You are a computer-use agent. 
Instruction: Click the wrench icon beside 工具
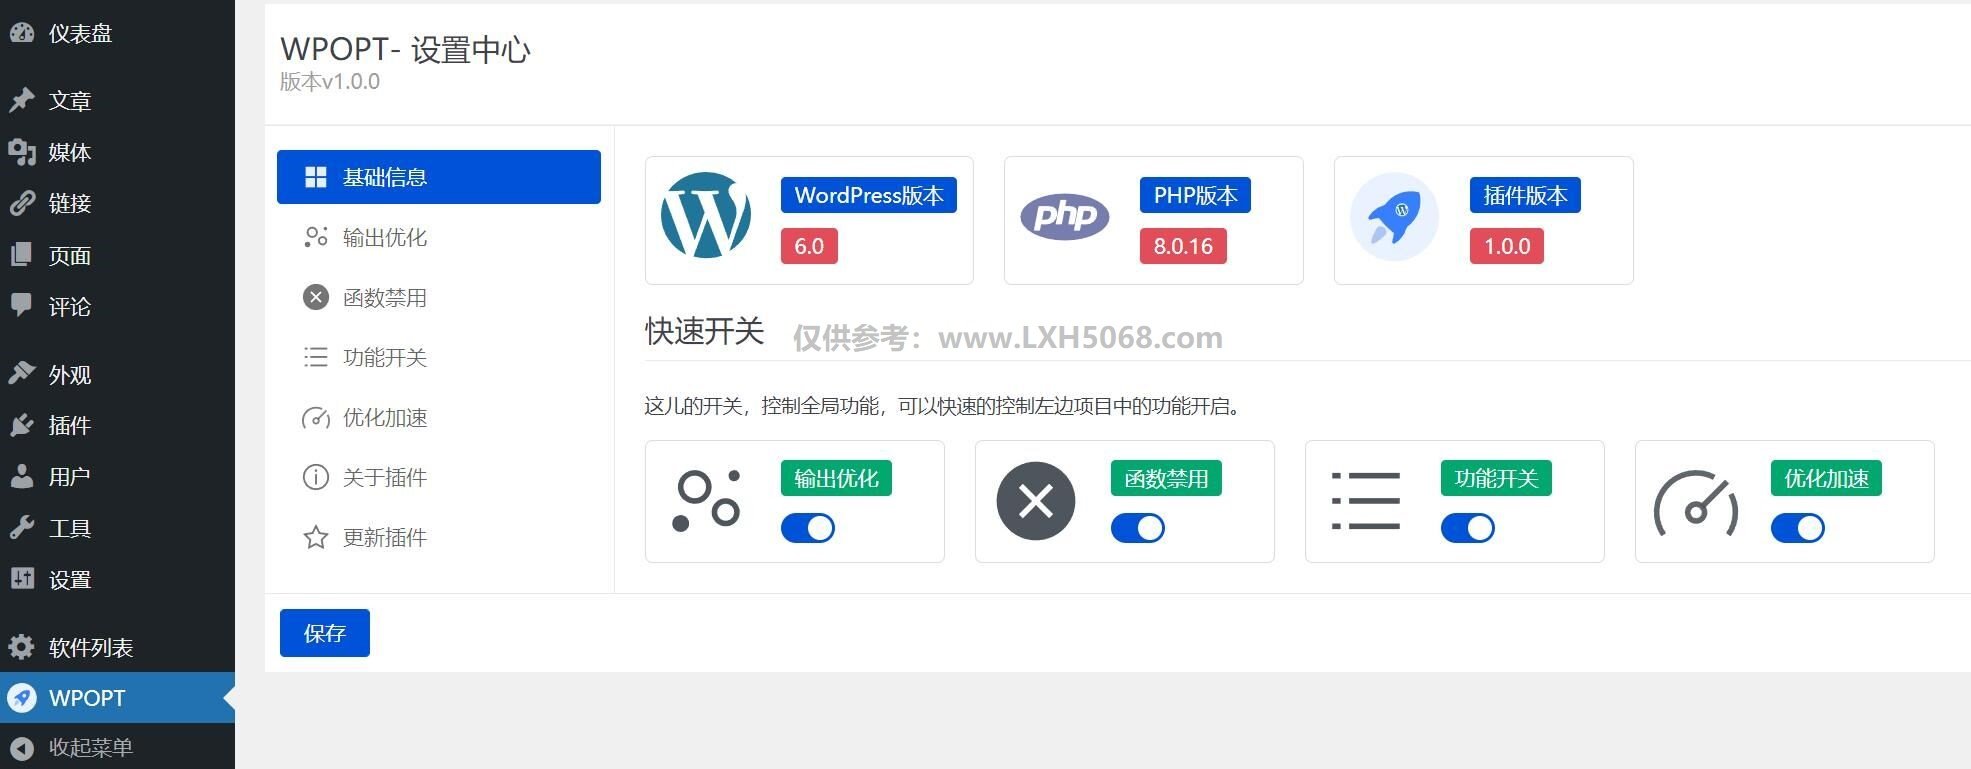click(x=22, y=528)
